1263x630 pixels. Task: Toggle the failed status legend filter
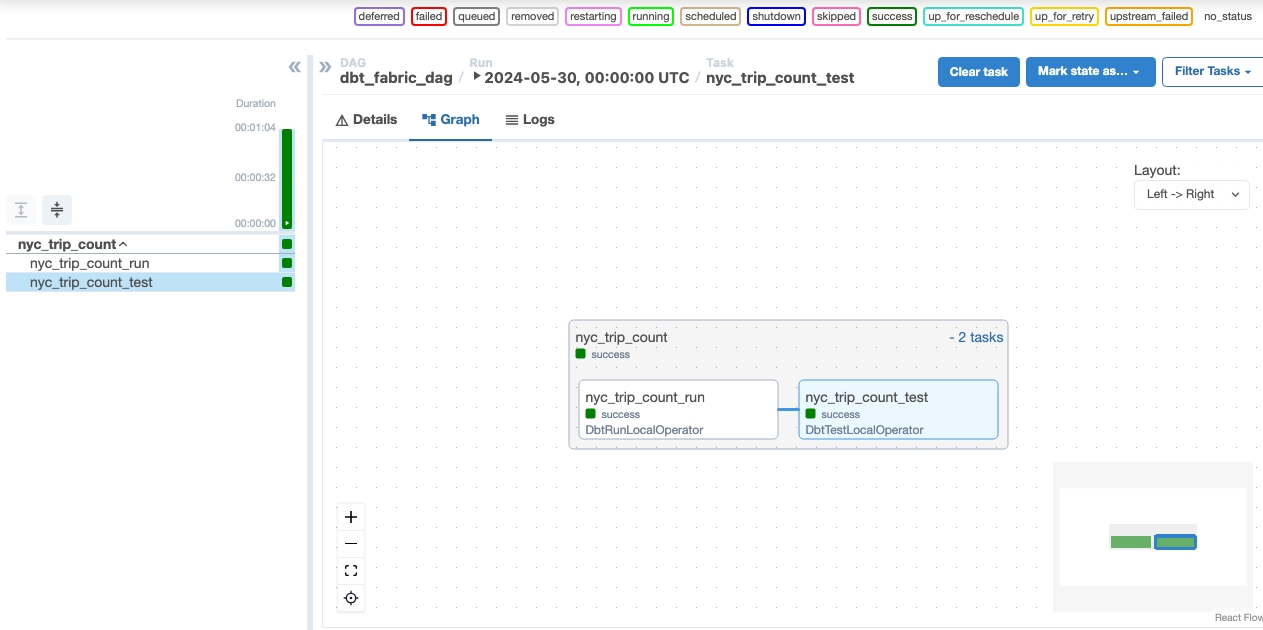(429, 17)
